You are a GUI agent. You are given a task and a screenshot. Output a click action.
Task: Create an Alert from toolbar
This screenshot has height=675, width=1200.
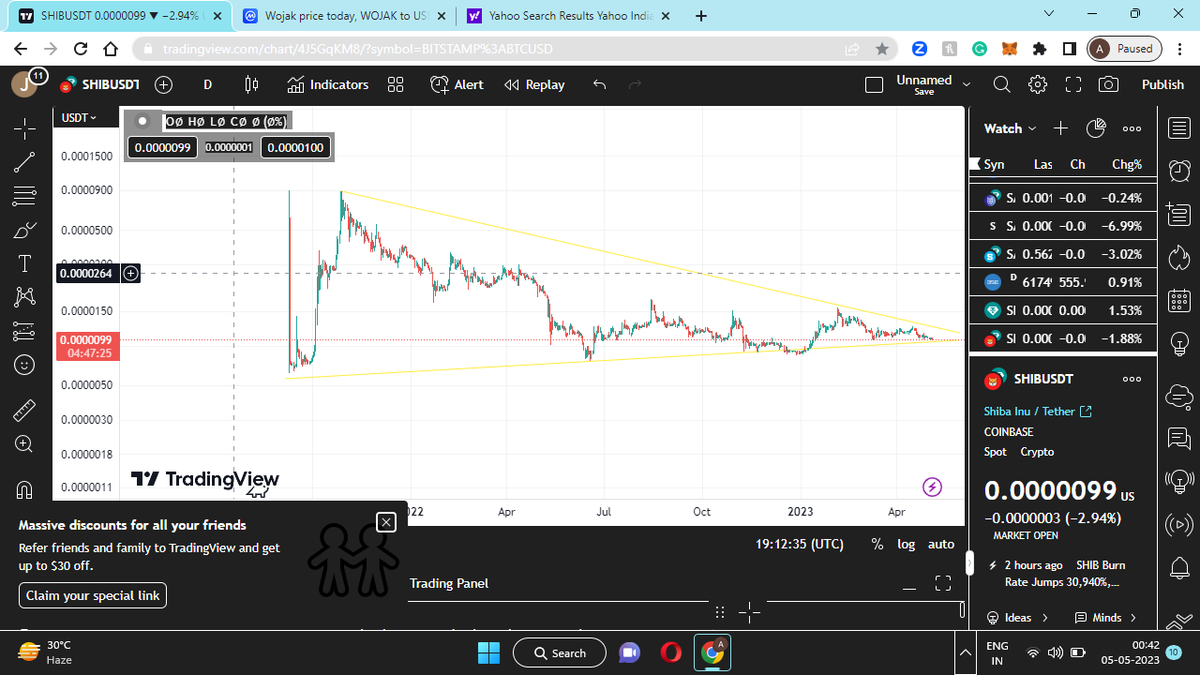[457, 85]
